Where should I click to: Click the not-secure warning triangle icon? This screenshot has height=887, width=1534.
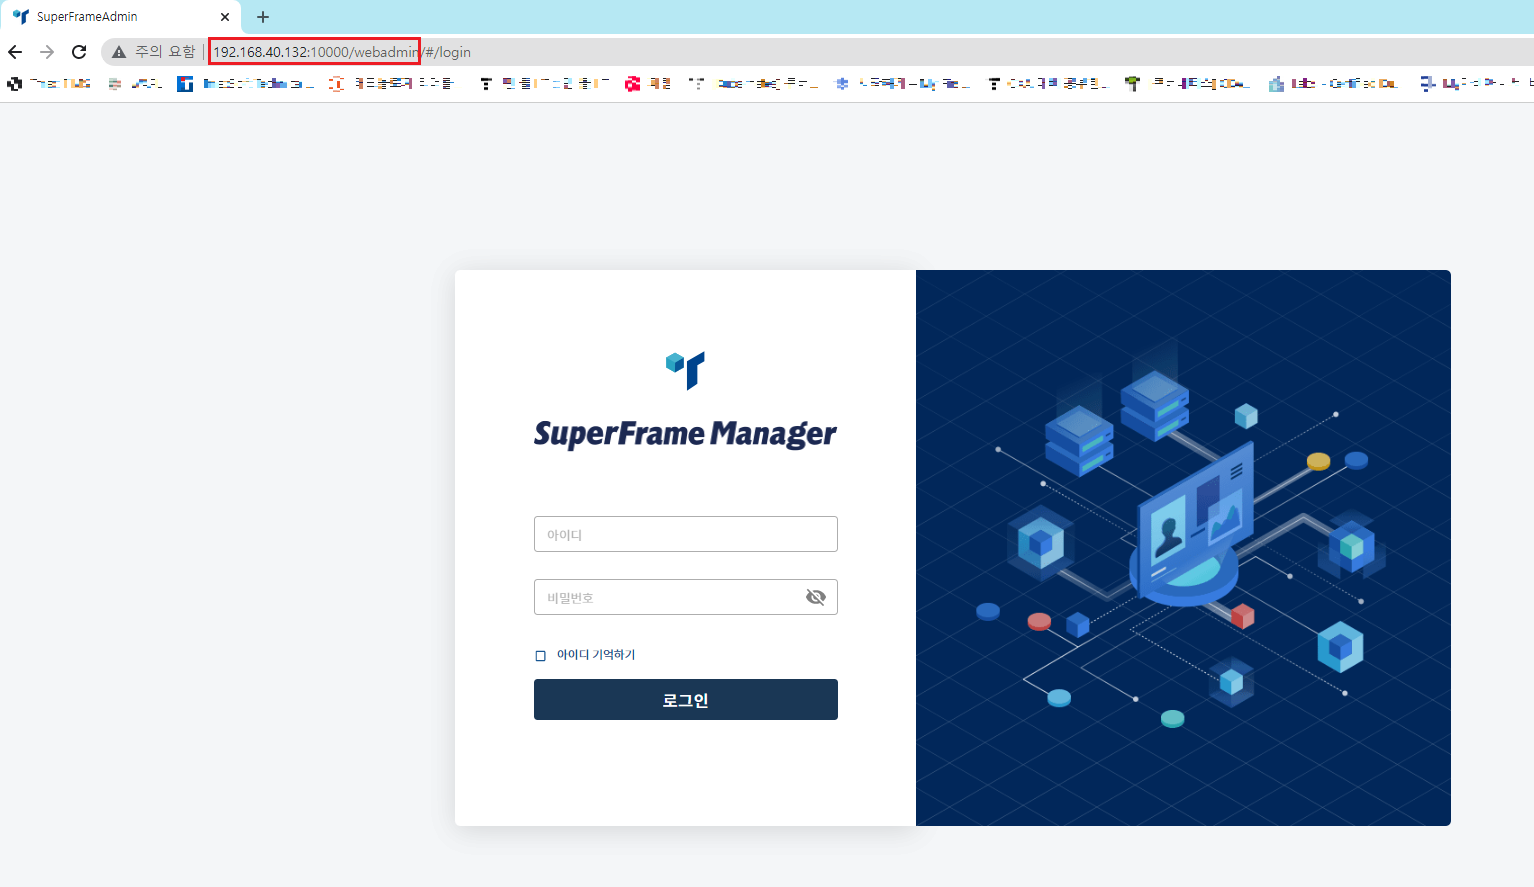click(x=119, y=52)
